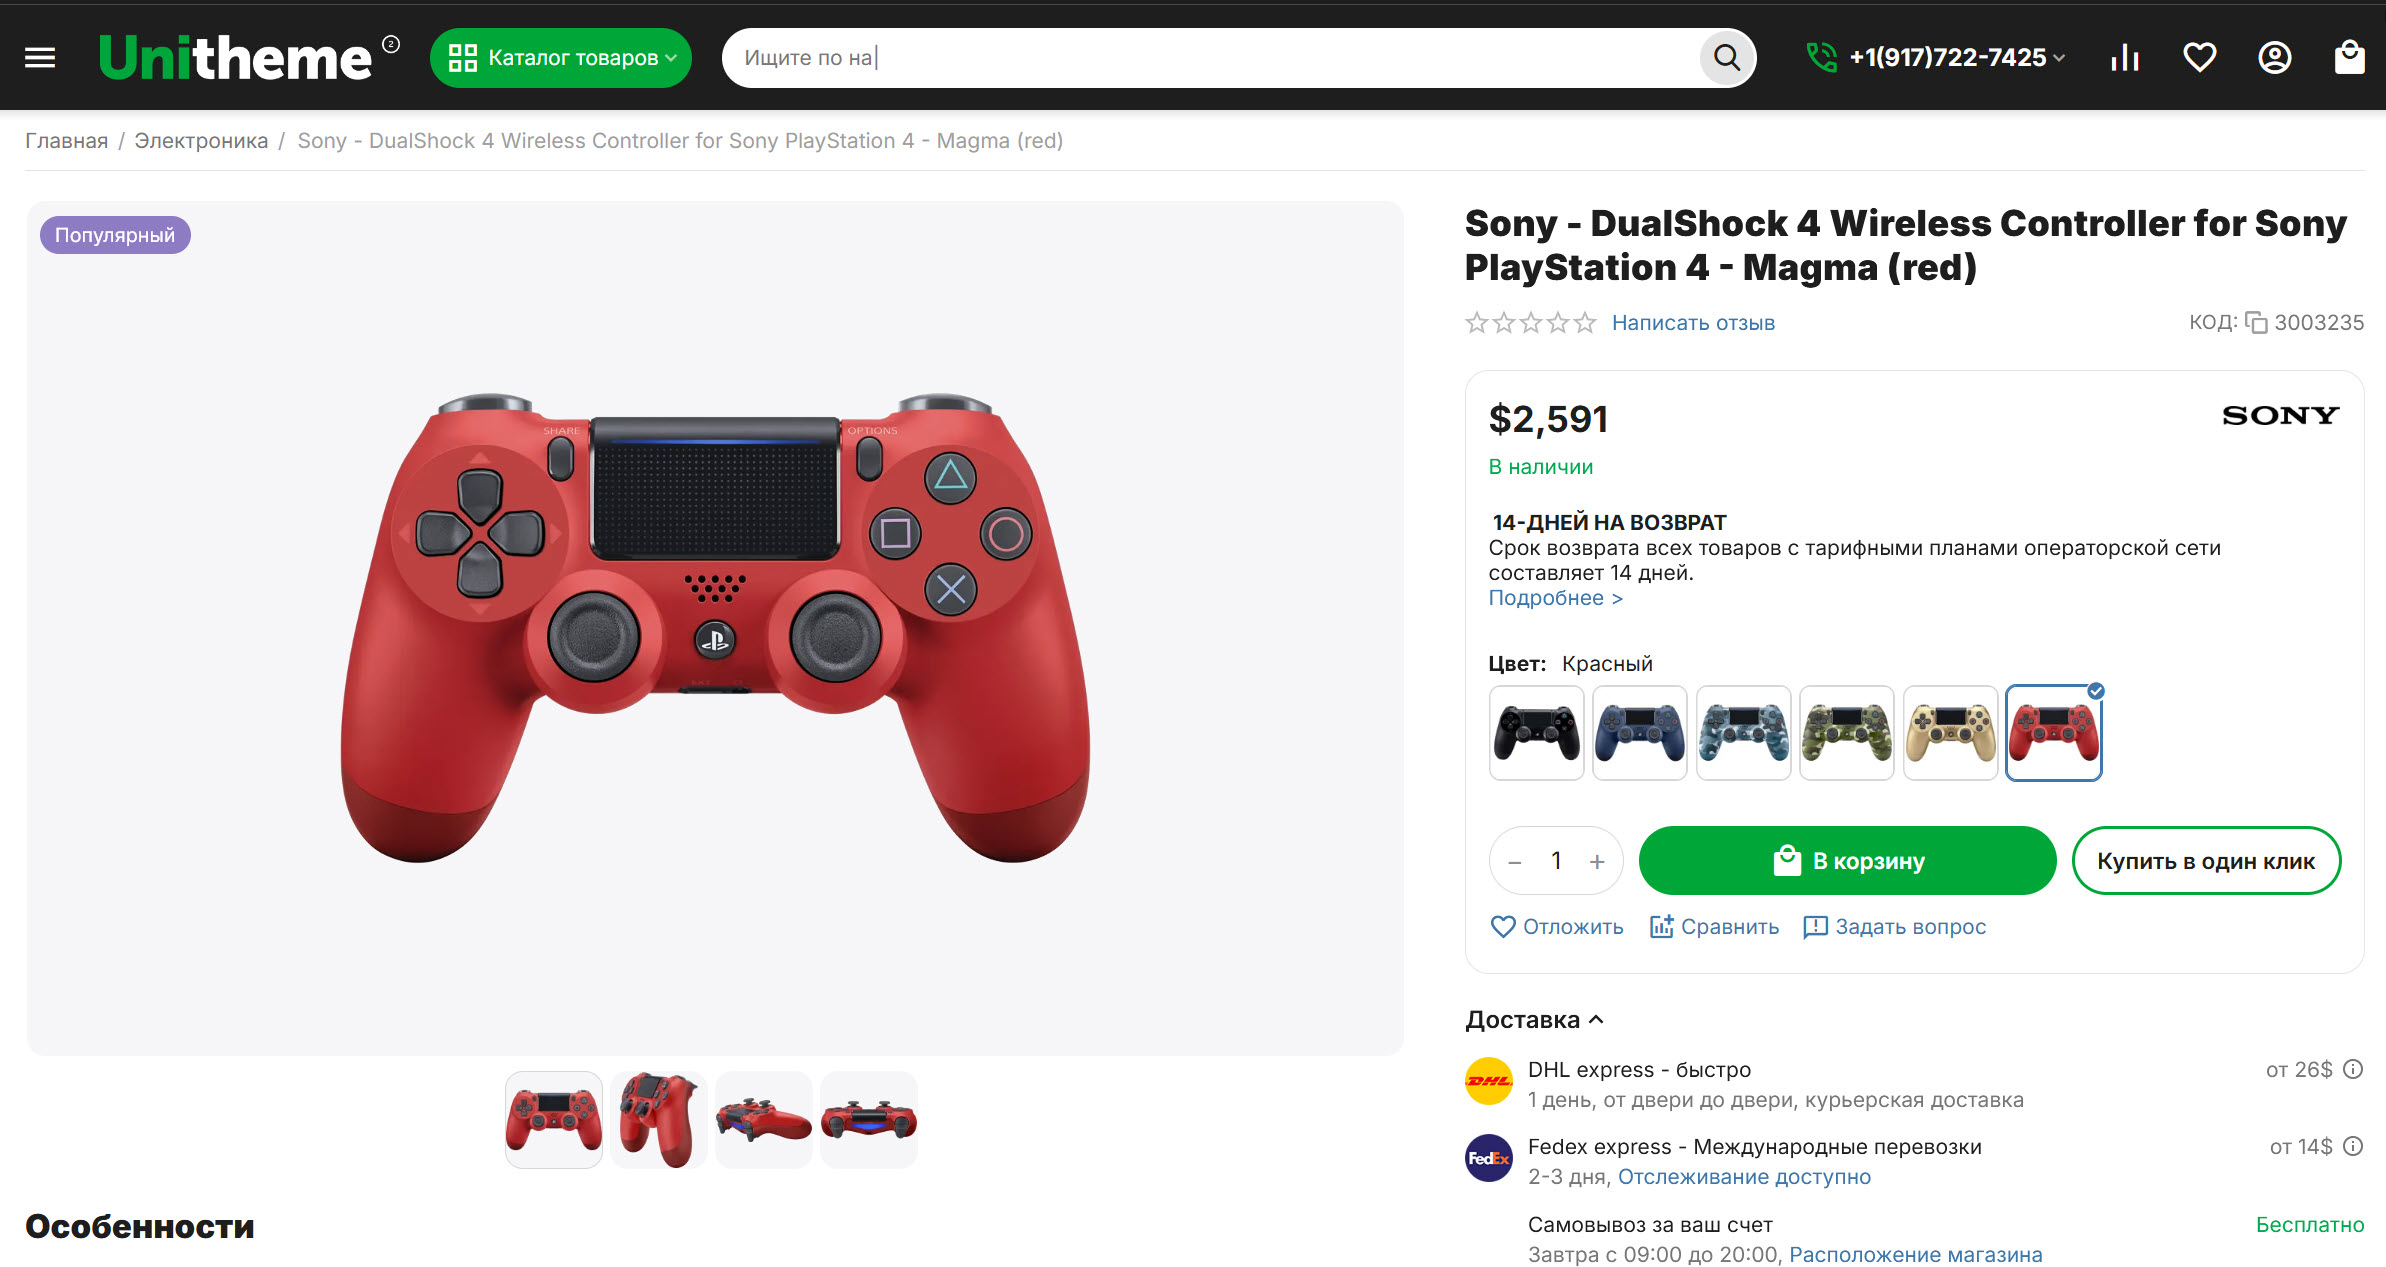Click the Написать отзыв link
2386x1267 pixels.
[x=1693, y=323]
